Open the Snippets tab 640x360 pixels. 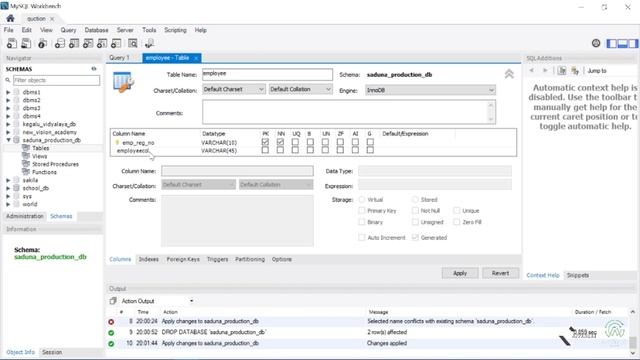578,275
